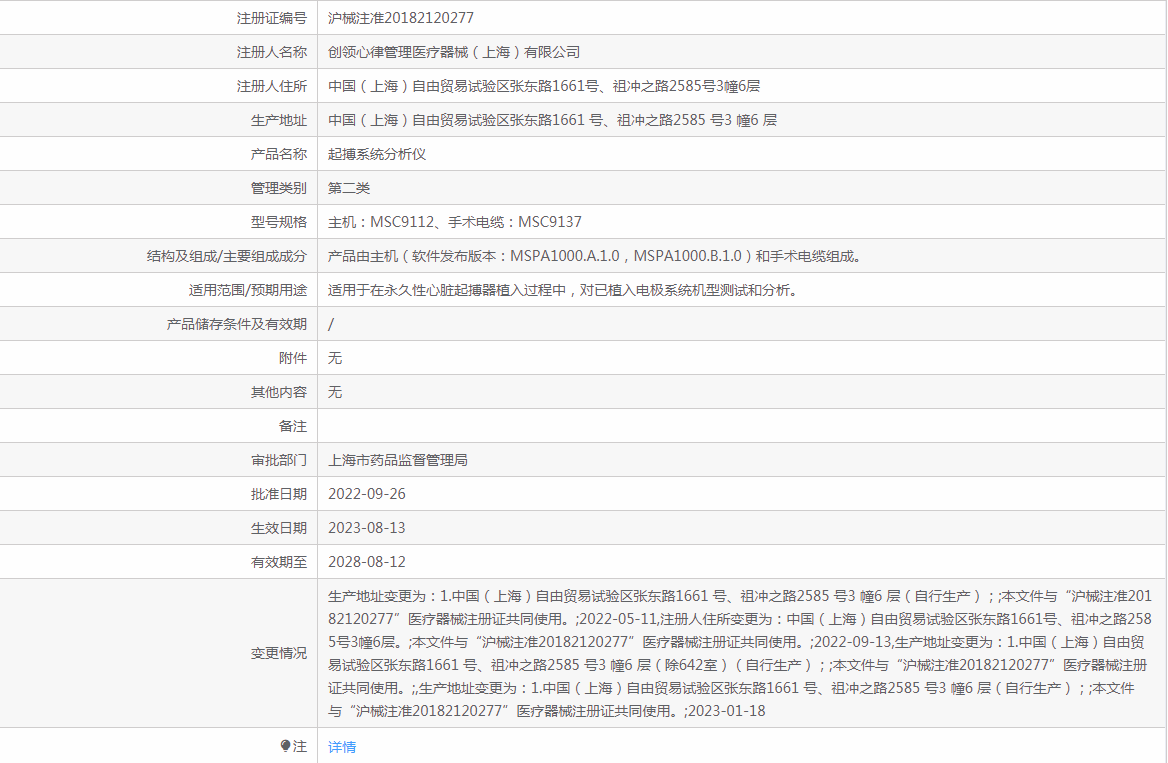Click expiry date 2028-08-12
Screen dimensions: 1168x763
(x=366, y=562)
